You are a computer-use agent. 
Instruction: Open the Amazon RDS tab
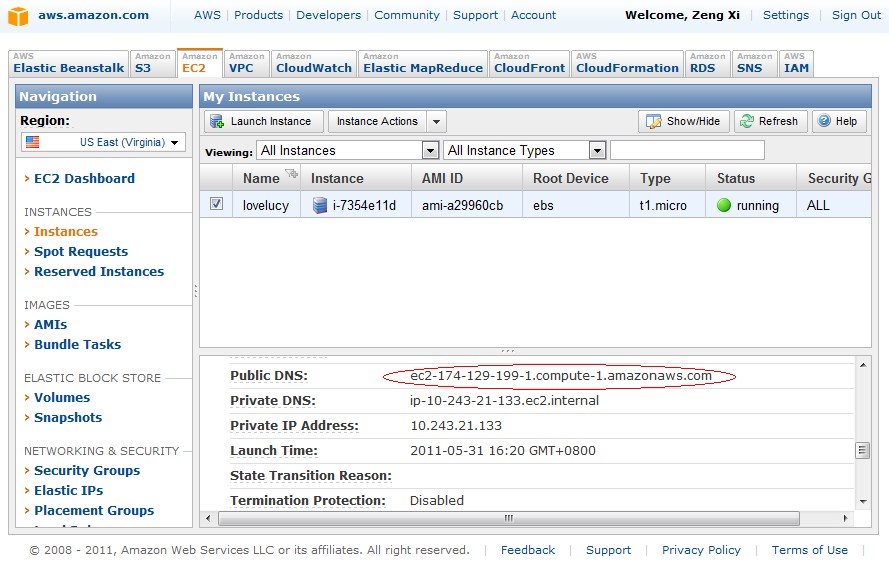coord(708,63)
